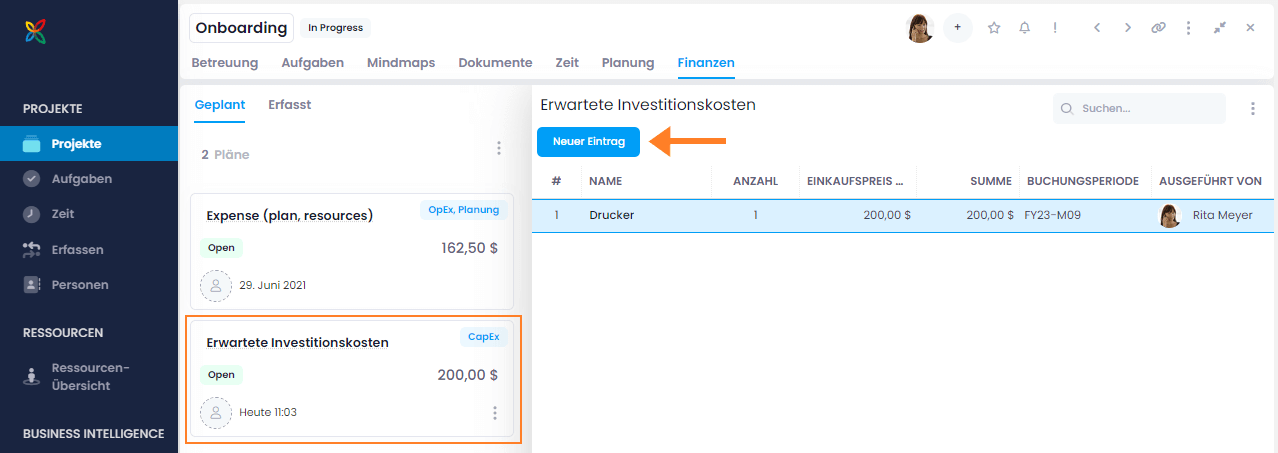Sort by SUMME column header
1278x453 pixels.
tap(992, 182)
